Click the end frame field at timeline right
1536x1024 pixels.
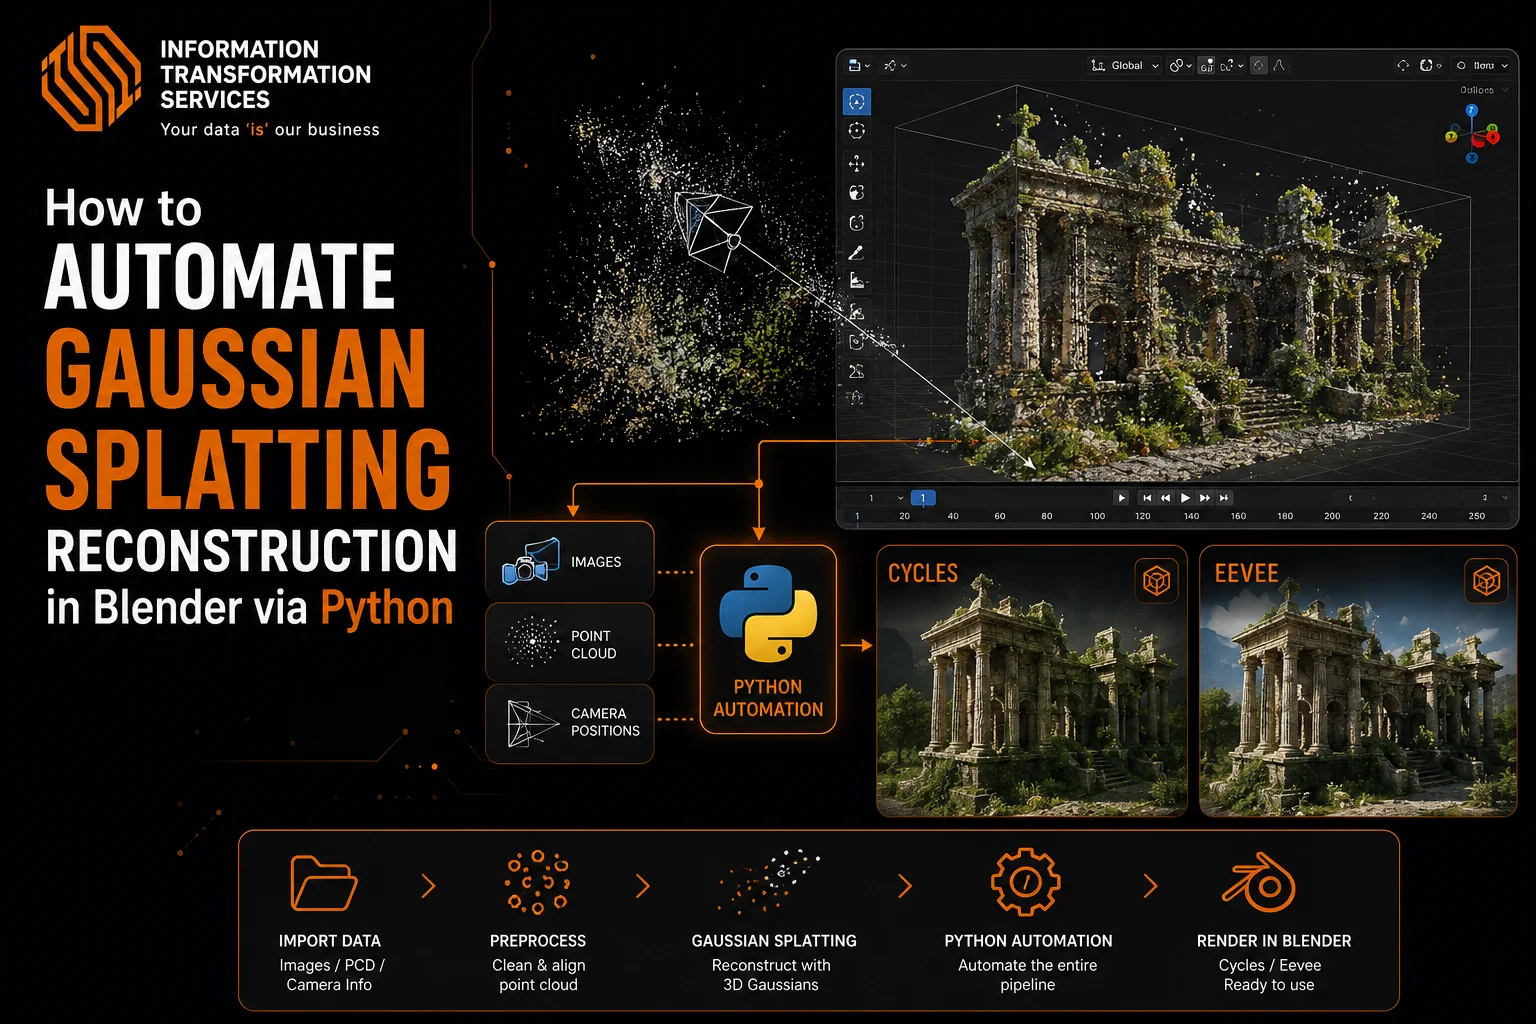1484,498
